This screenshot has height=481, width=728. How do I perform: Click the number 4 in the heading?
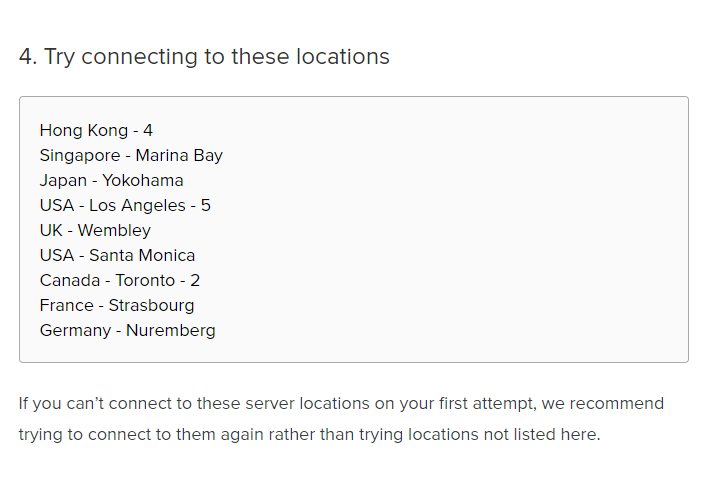point(28,57)
